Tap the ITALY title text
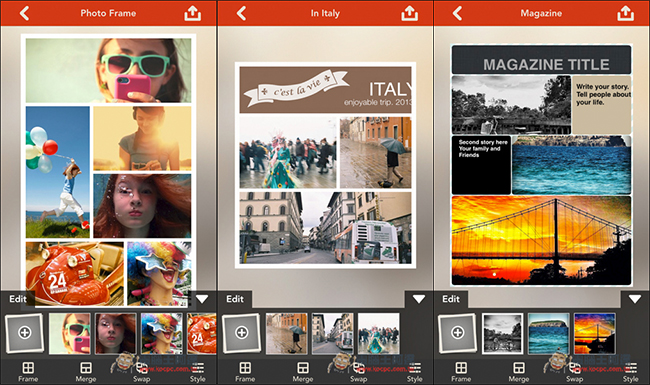The width and height of the screenshot is (650, 385). tap(390, 90)
